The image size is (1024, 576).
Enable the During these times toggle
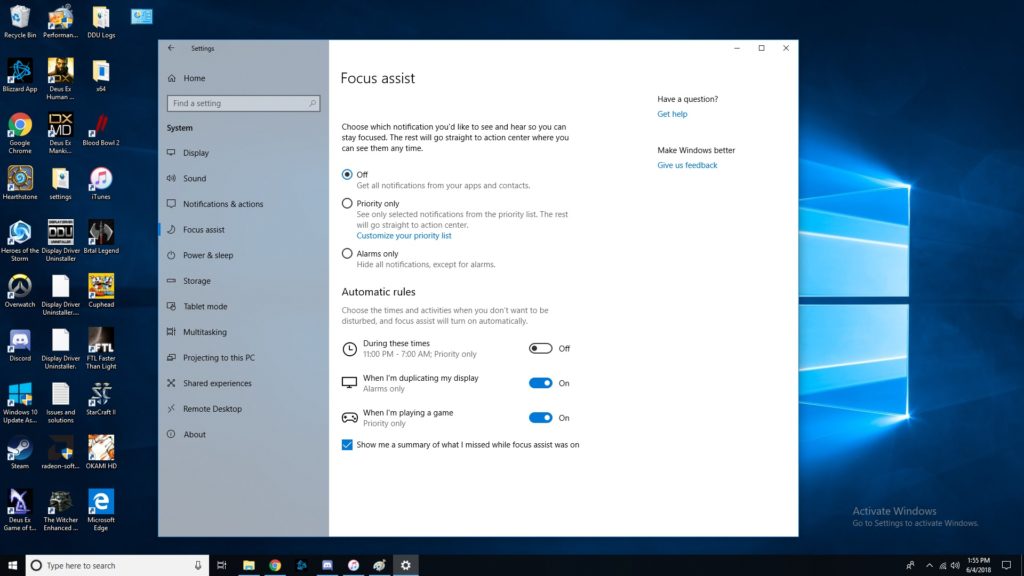[540, 349]
